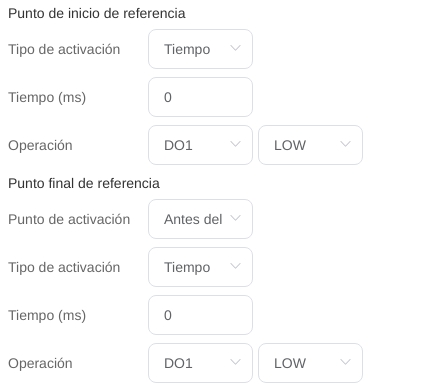This screenshot has width=432, height=392.
Task: Click the start point 'Tipo de activación' label
Action: click(x=64, y=50)
